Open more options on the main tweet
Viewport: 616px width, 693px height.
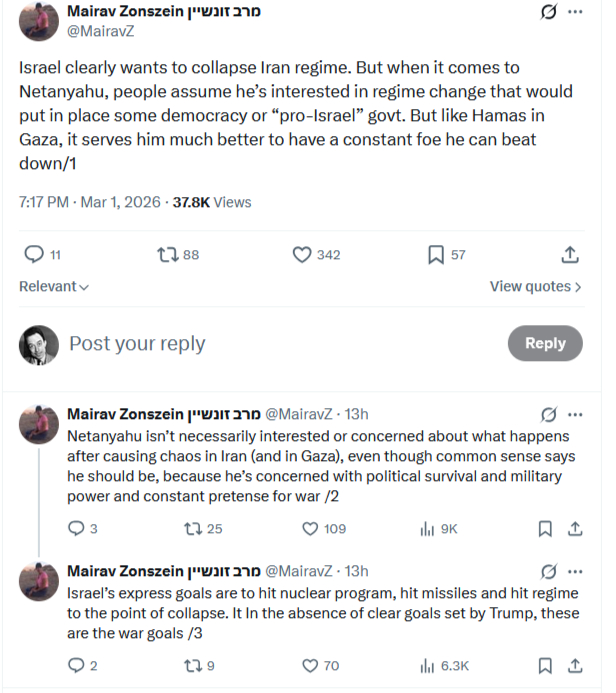pos(575,13)
